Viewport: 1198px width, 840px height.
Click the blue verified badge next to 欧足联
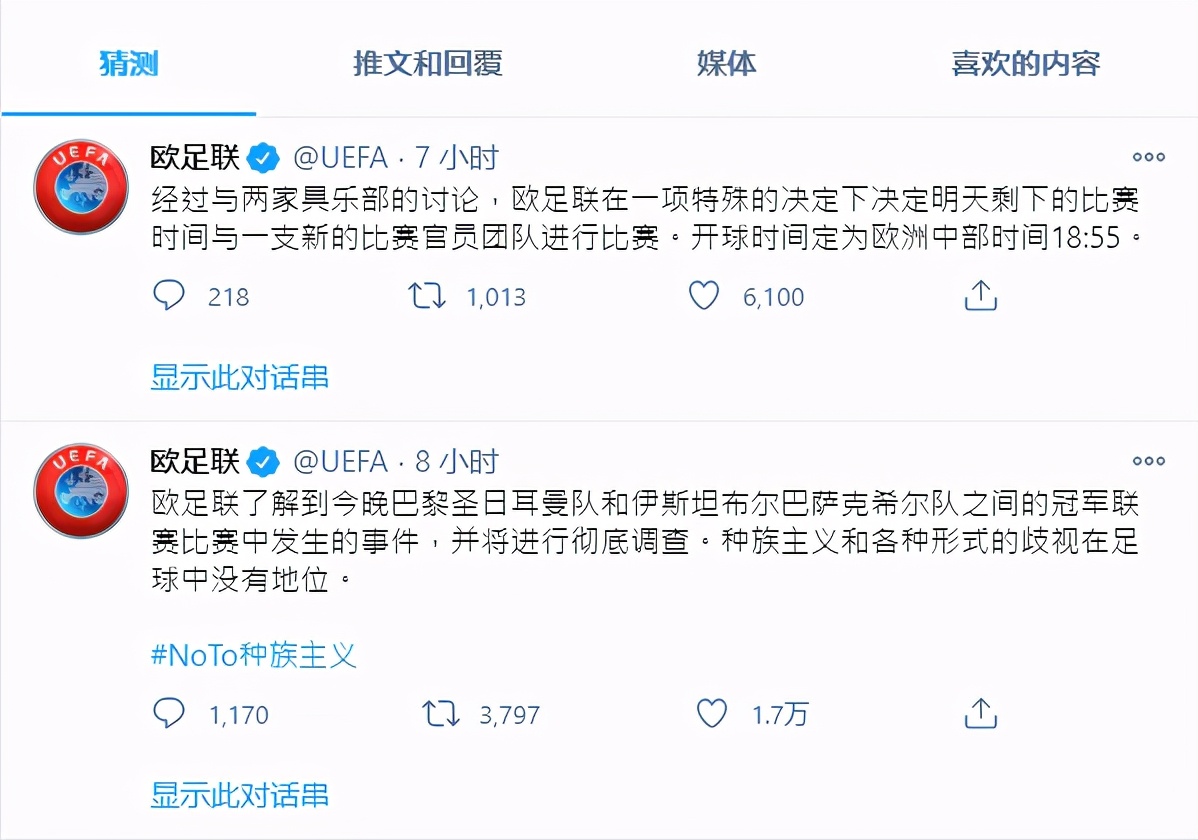click(261, 156)
